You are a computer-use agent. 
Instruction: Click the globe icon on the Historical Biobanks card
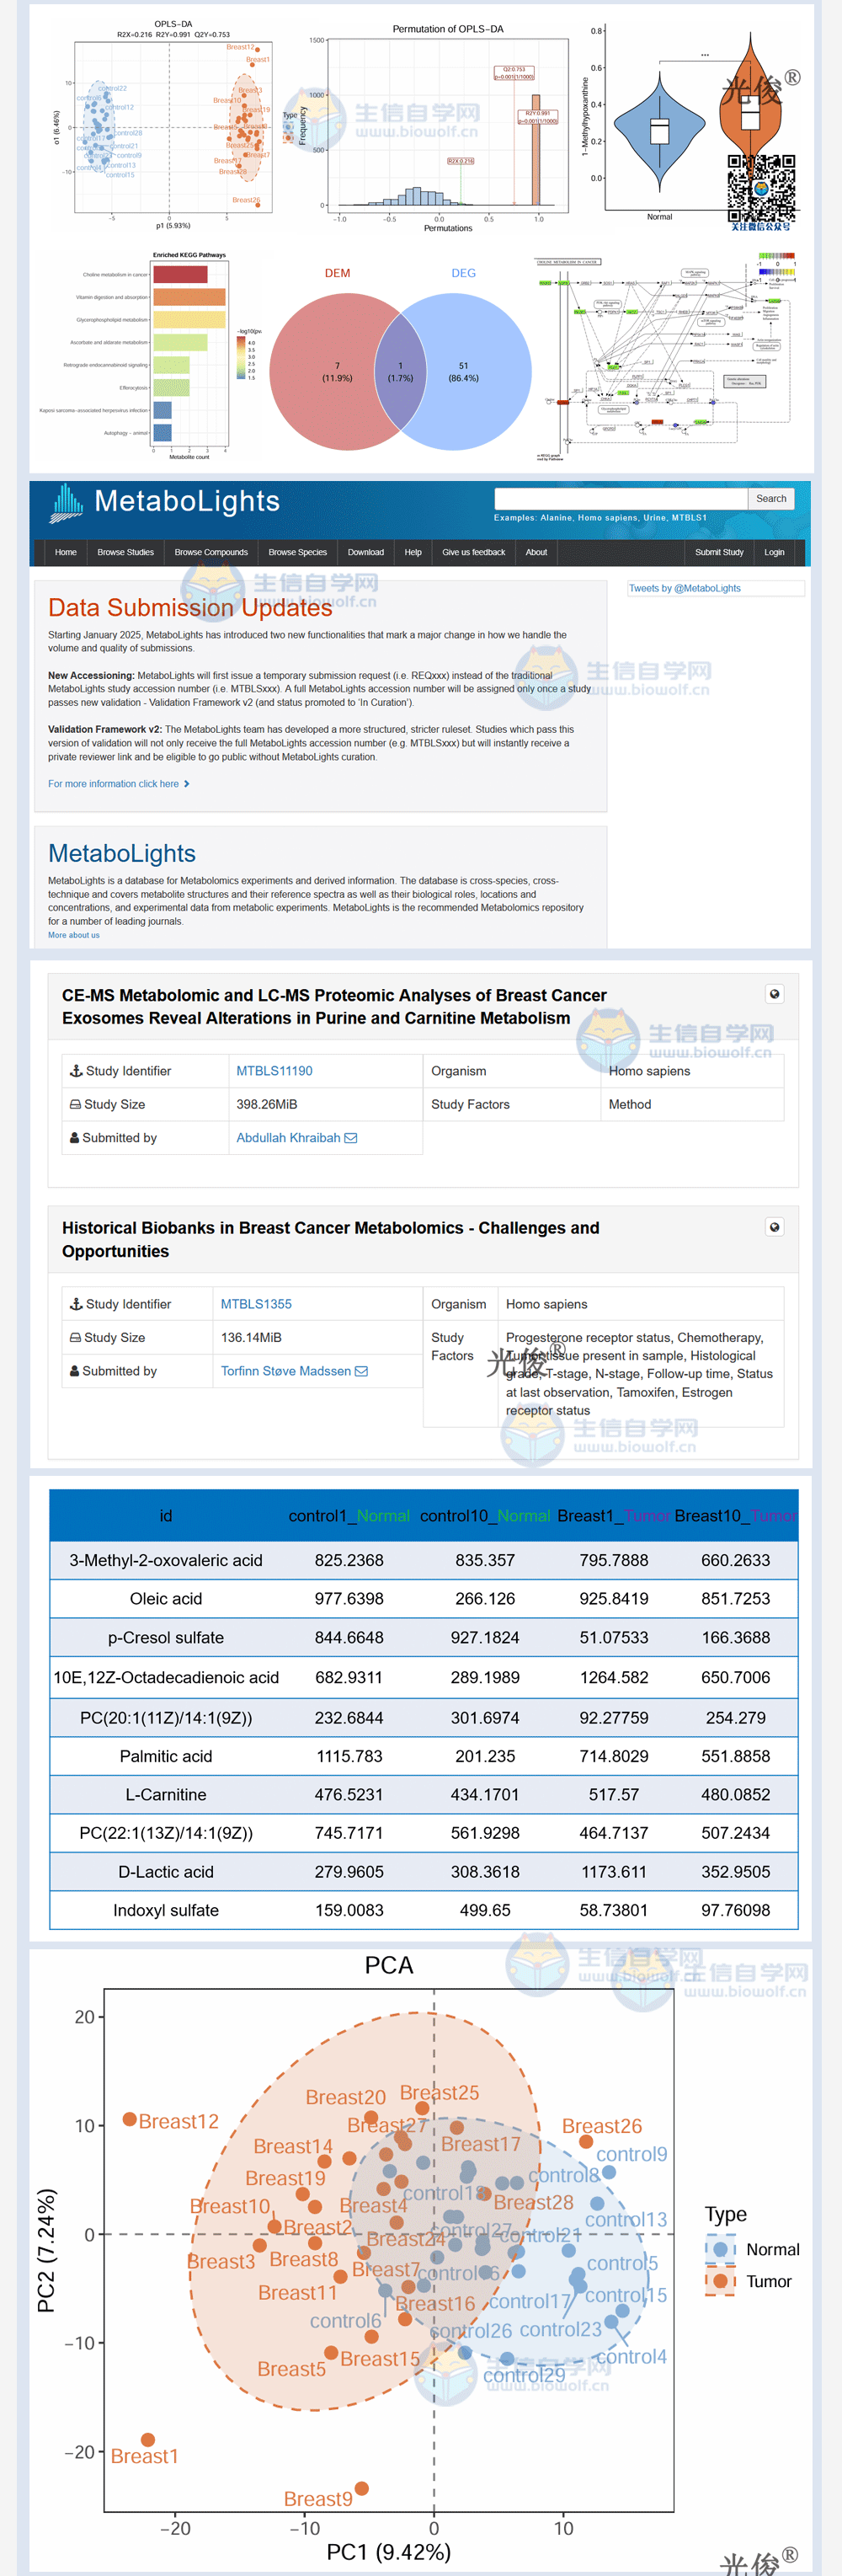(774, 1227)
